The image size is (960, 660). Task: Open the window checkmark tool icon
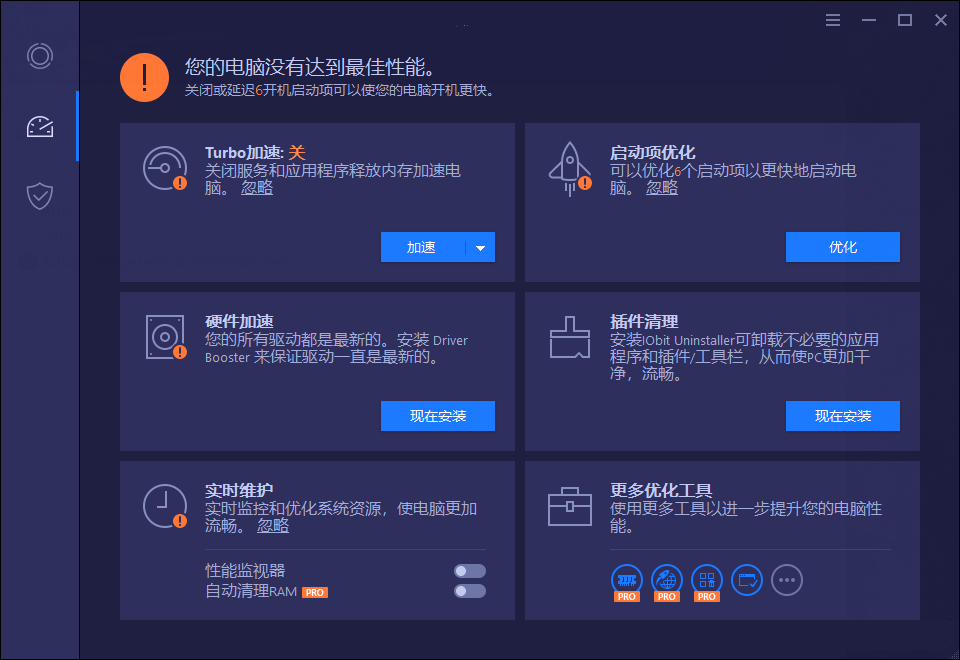click(x=747, y=580)
